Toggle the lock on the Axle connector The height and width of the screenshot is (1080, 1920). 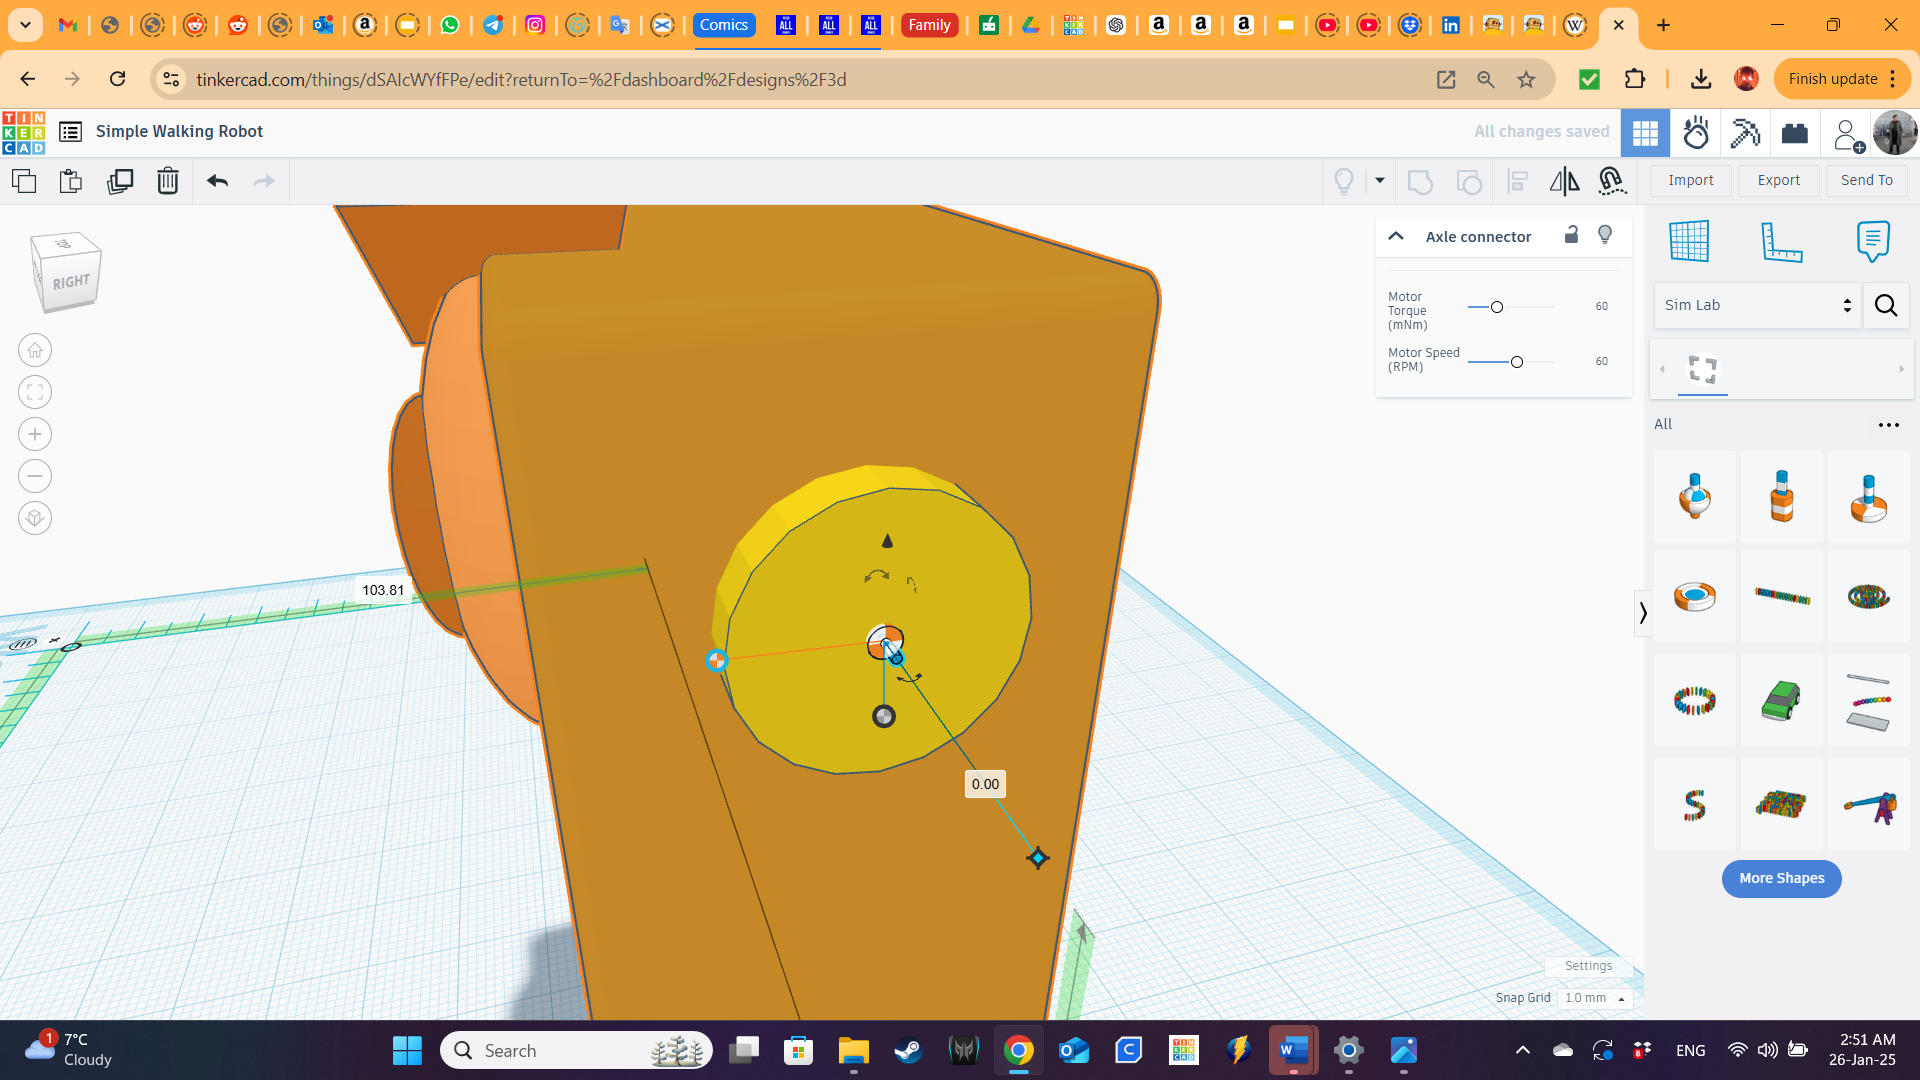[1571, 235]
